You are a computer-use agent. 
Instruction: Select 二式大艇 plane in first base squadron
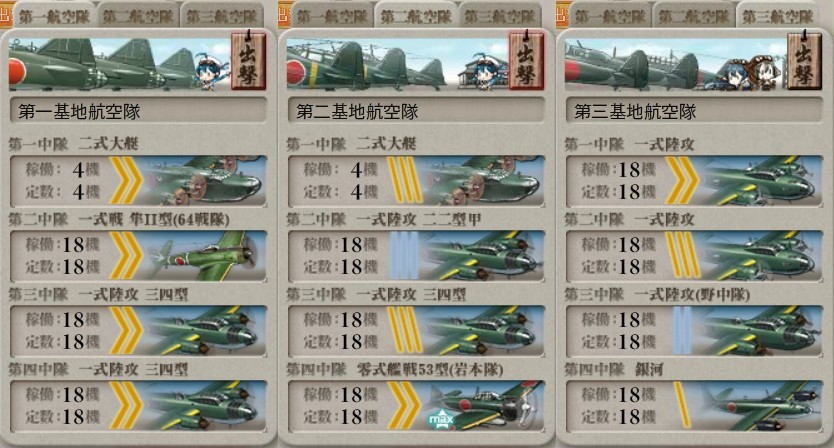(138, 181)
